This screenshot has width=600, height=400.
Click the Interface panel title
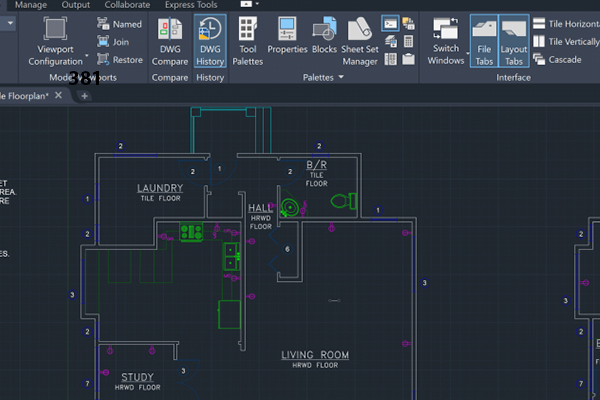pyautogui.click(x=513, y=77)
